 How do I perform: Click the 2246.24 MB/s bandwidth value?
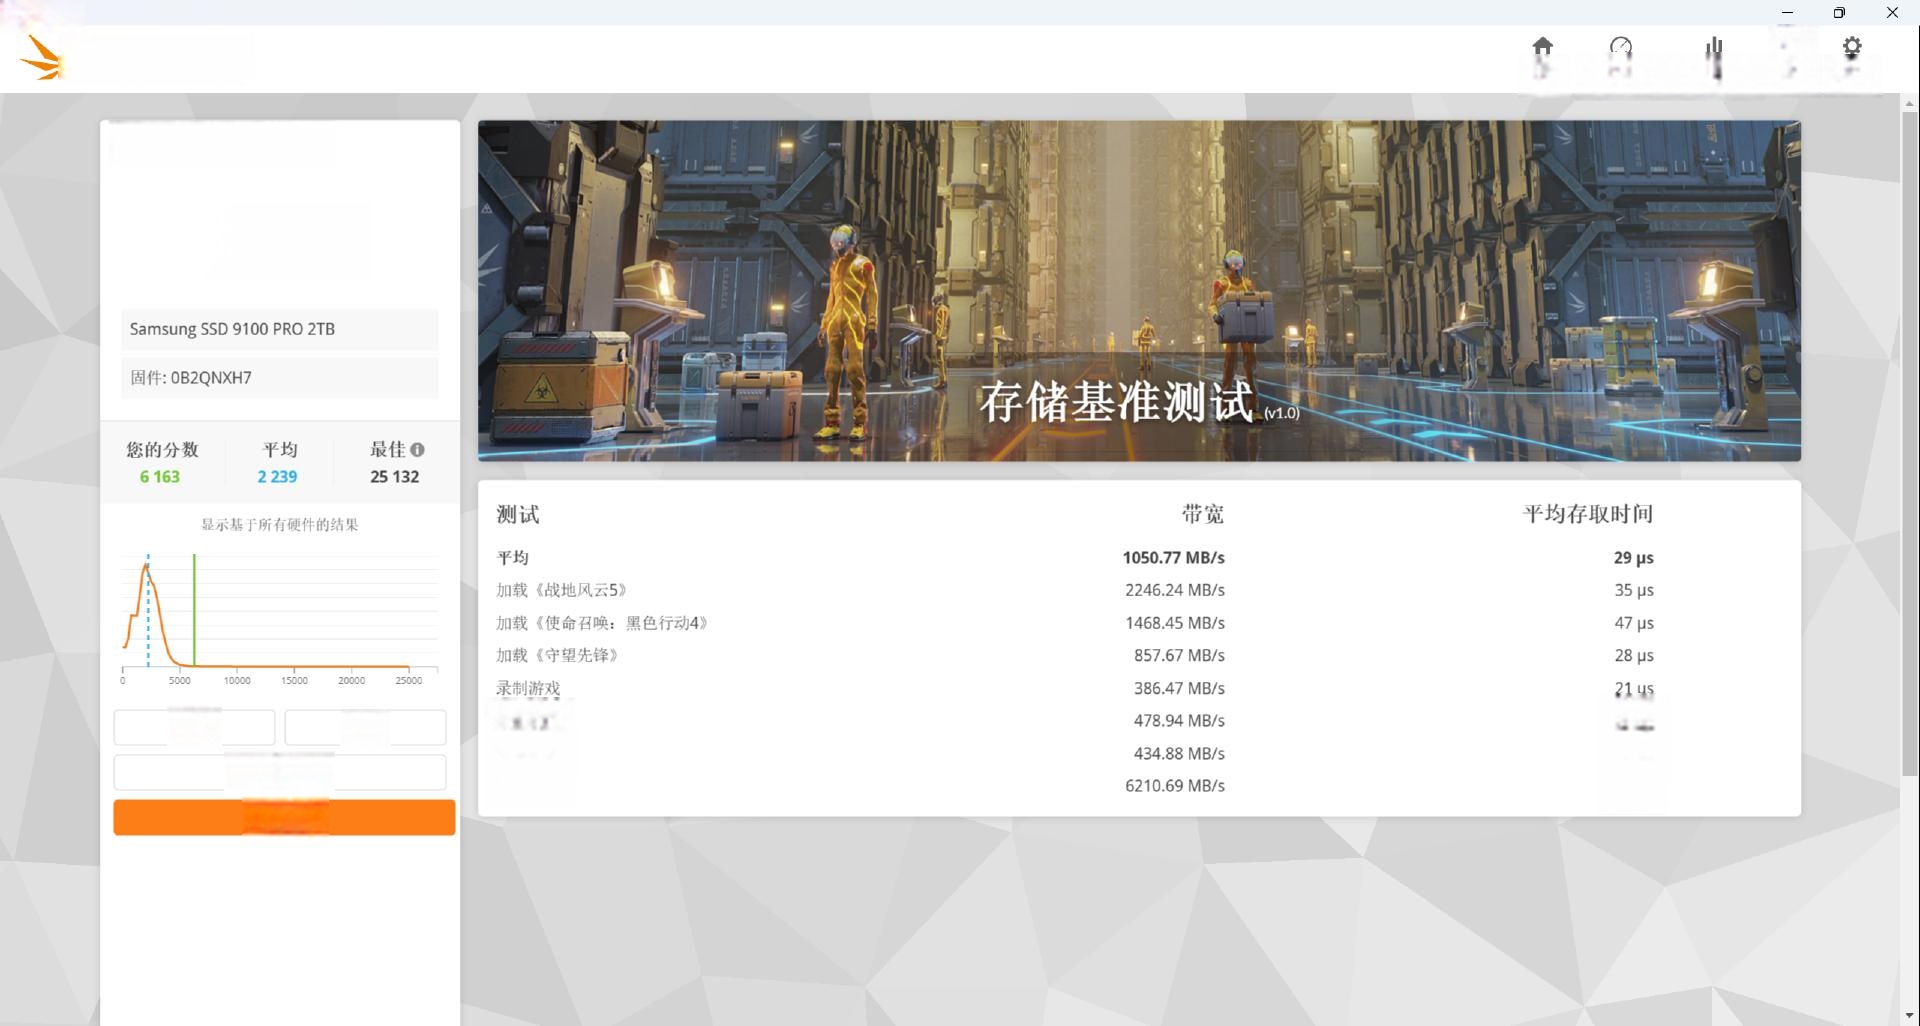(x=1175, y=590)
